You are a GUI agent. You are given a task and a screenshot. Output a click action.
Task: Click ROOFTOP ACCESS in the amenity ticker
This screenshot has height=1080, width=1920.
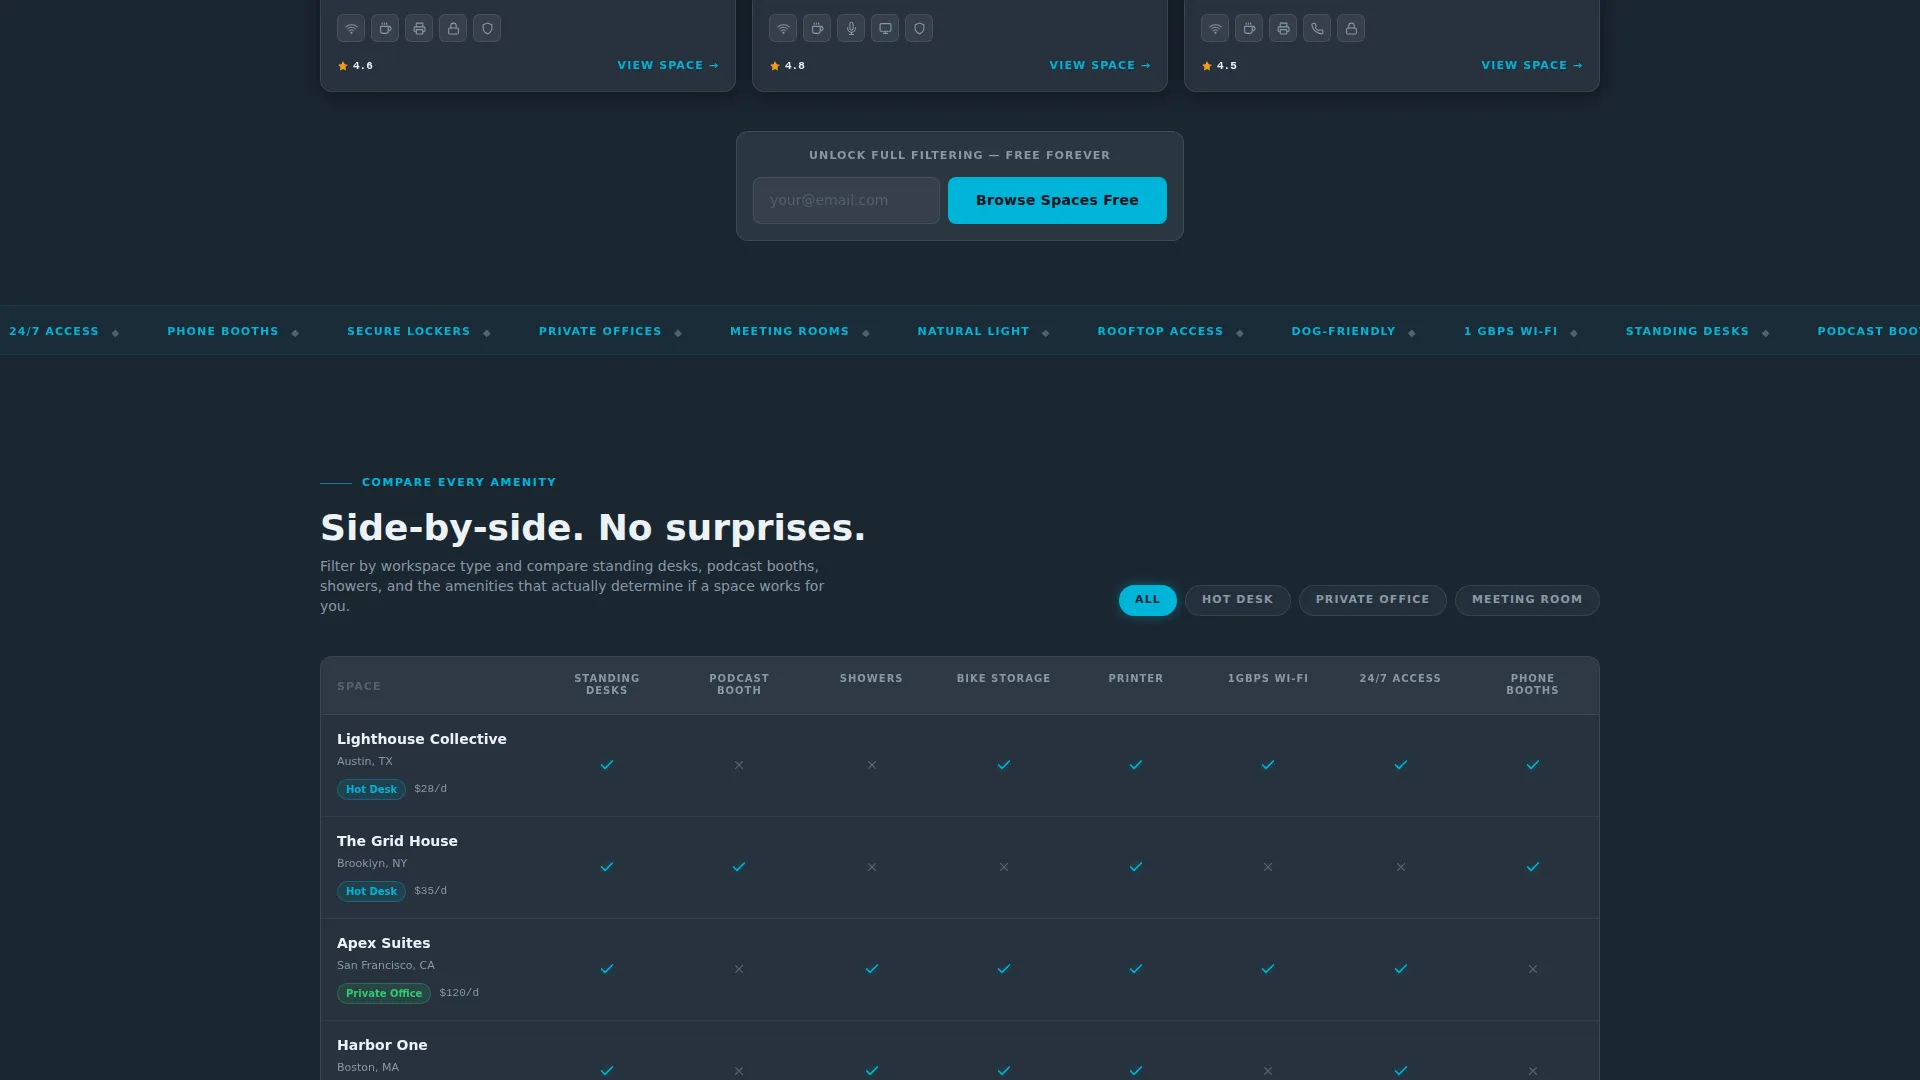[1160, 331]
